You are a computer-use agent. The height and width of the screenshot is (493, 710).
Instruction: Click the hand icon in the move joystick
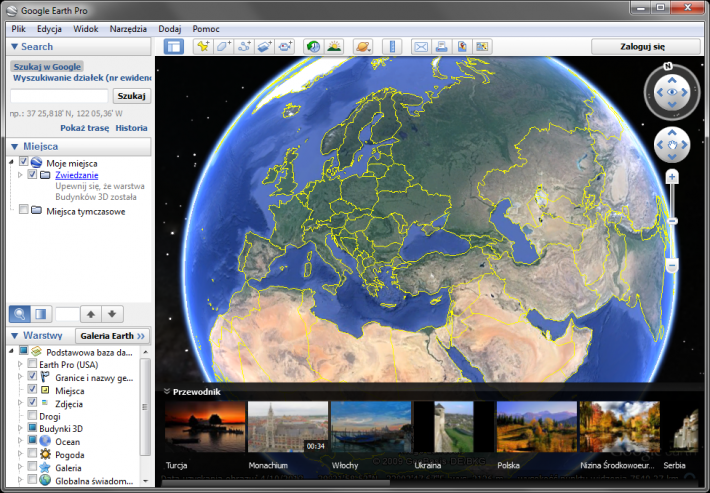coord(672,145)
